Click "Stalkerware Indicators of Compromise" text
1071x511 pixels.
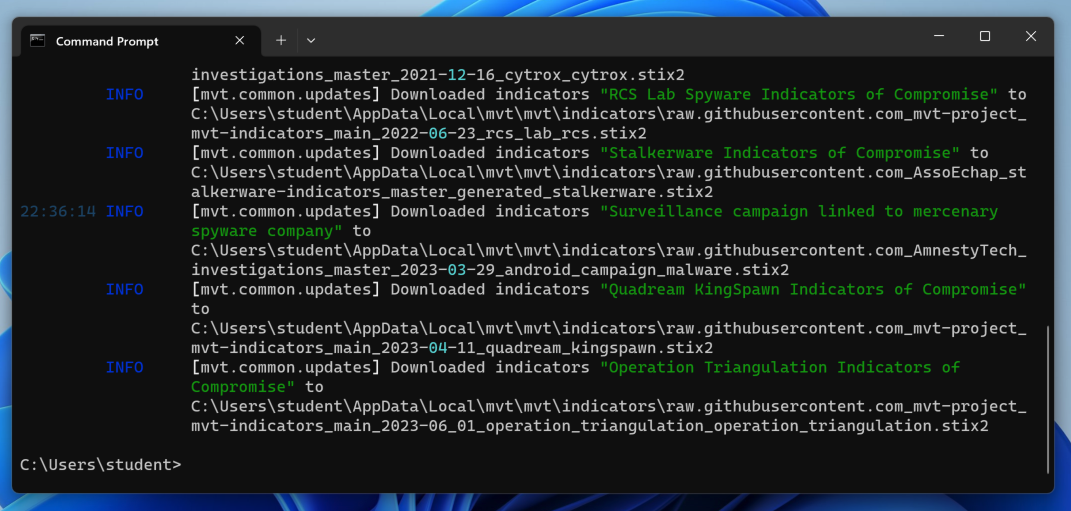[x=780, y=153]
